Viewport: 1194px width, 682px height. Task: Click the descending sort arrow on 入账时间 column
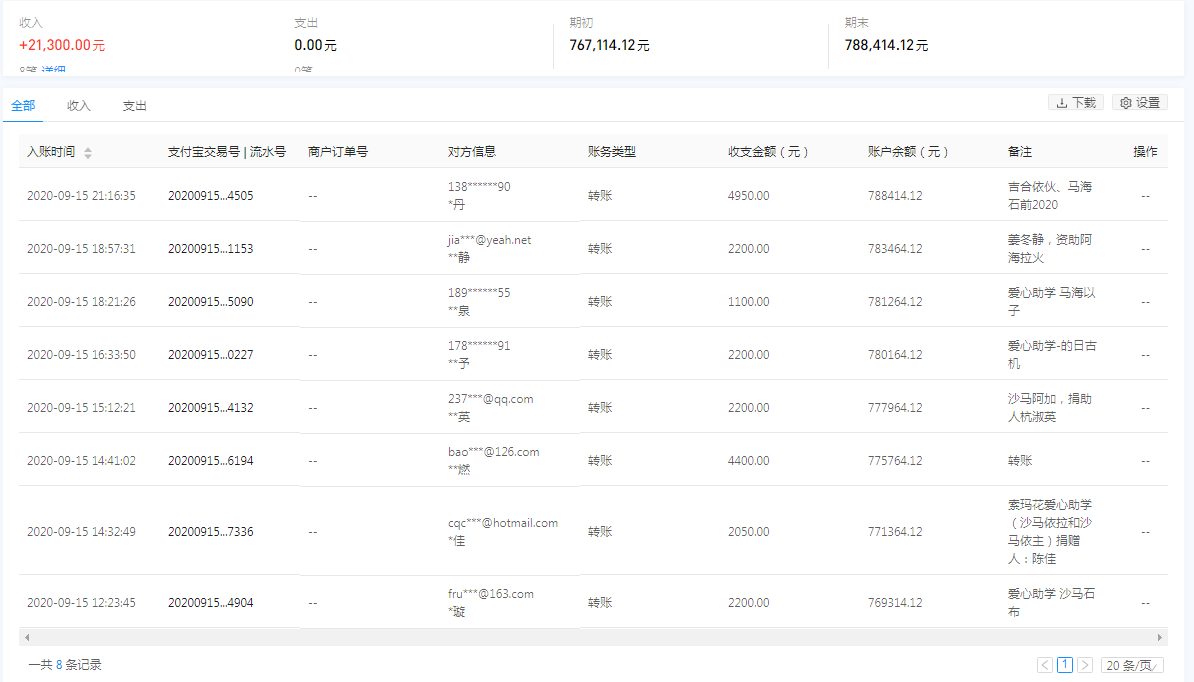click(88, 156)
